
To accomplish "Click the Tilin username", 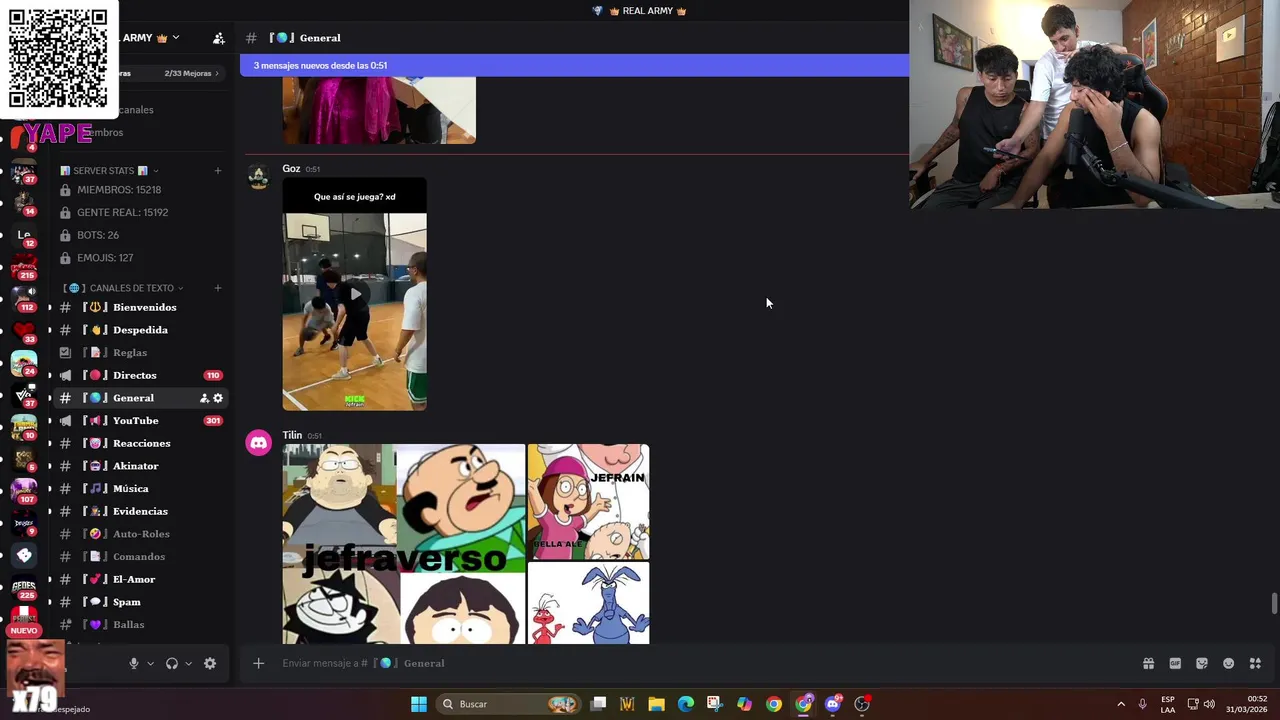I will pyautogui.click(x=292, y=435).
